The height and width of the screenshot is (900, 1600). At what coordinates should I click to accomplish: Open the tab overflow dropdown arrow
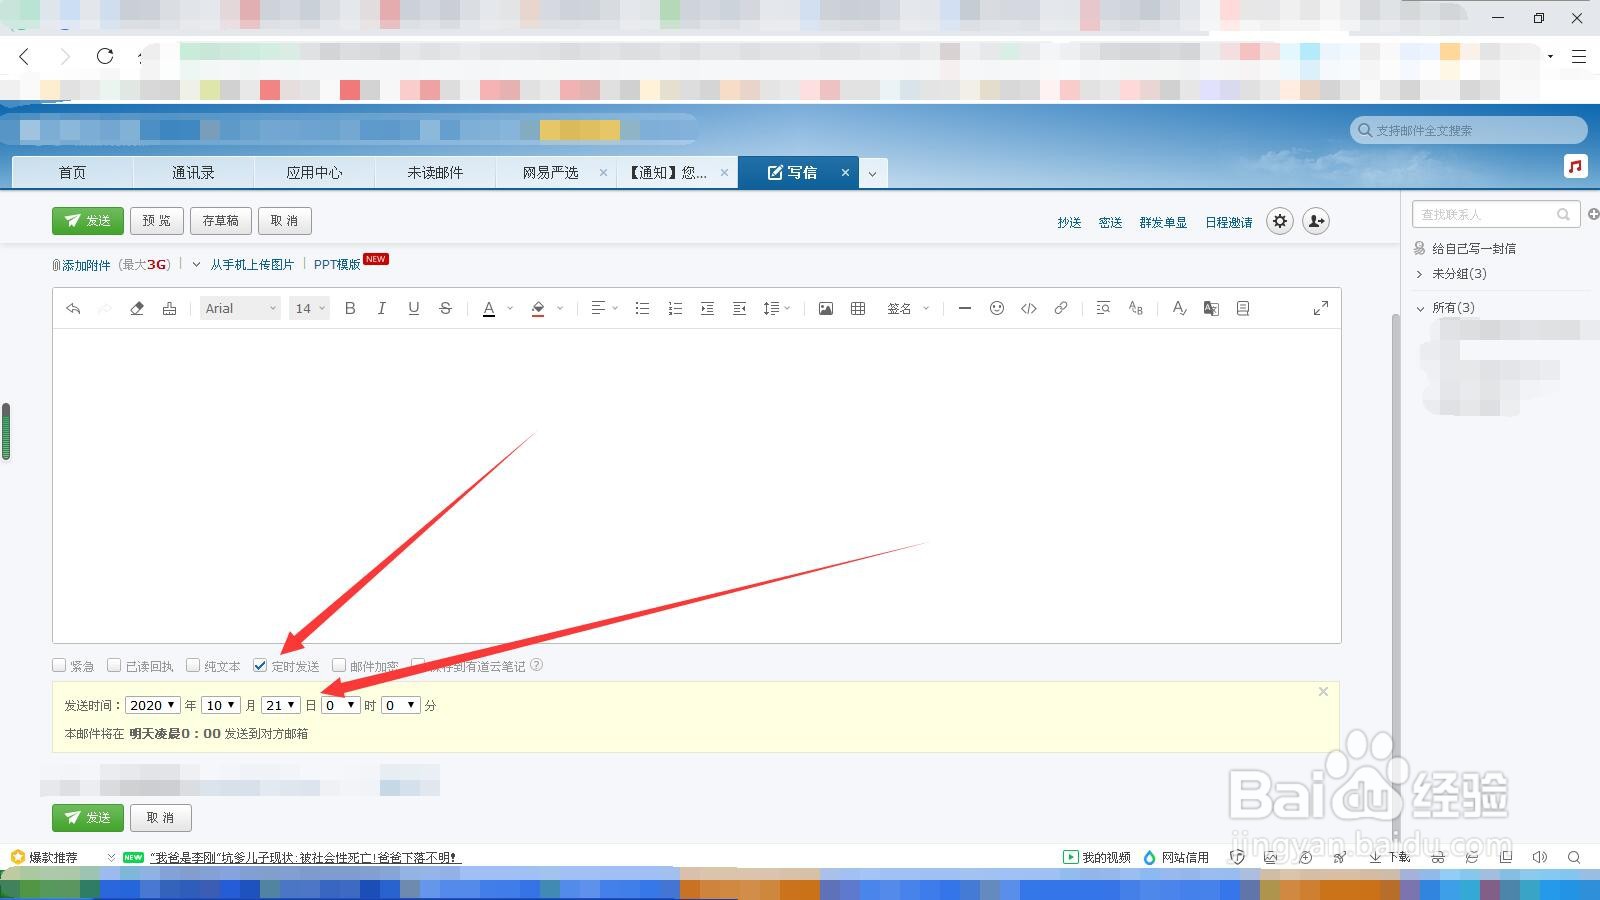click(872, 173)
